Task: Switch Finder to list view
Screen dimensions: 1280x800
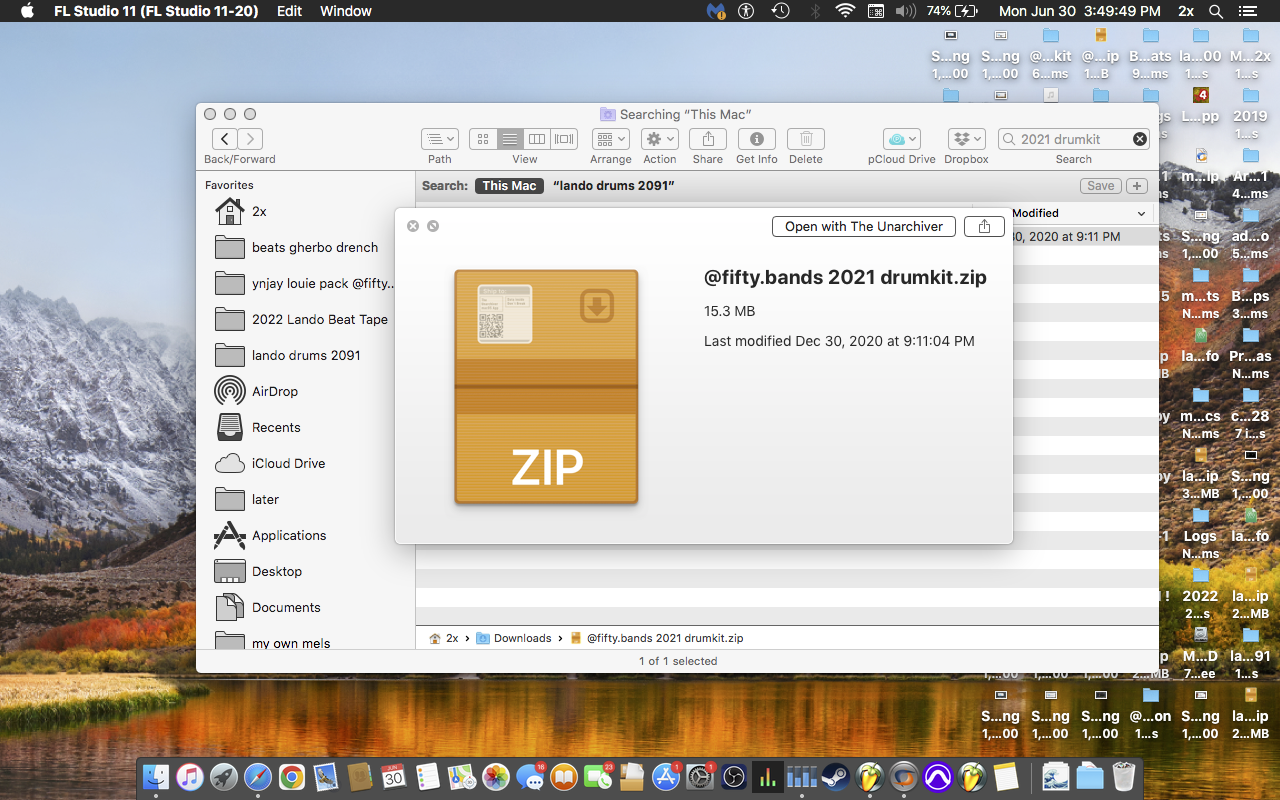Action: [510, 139]
